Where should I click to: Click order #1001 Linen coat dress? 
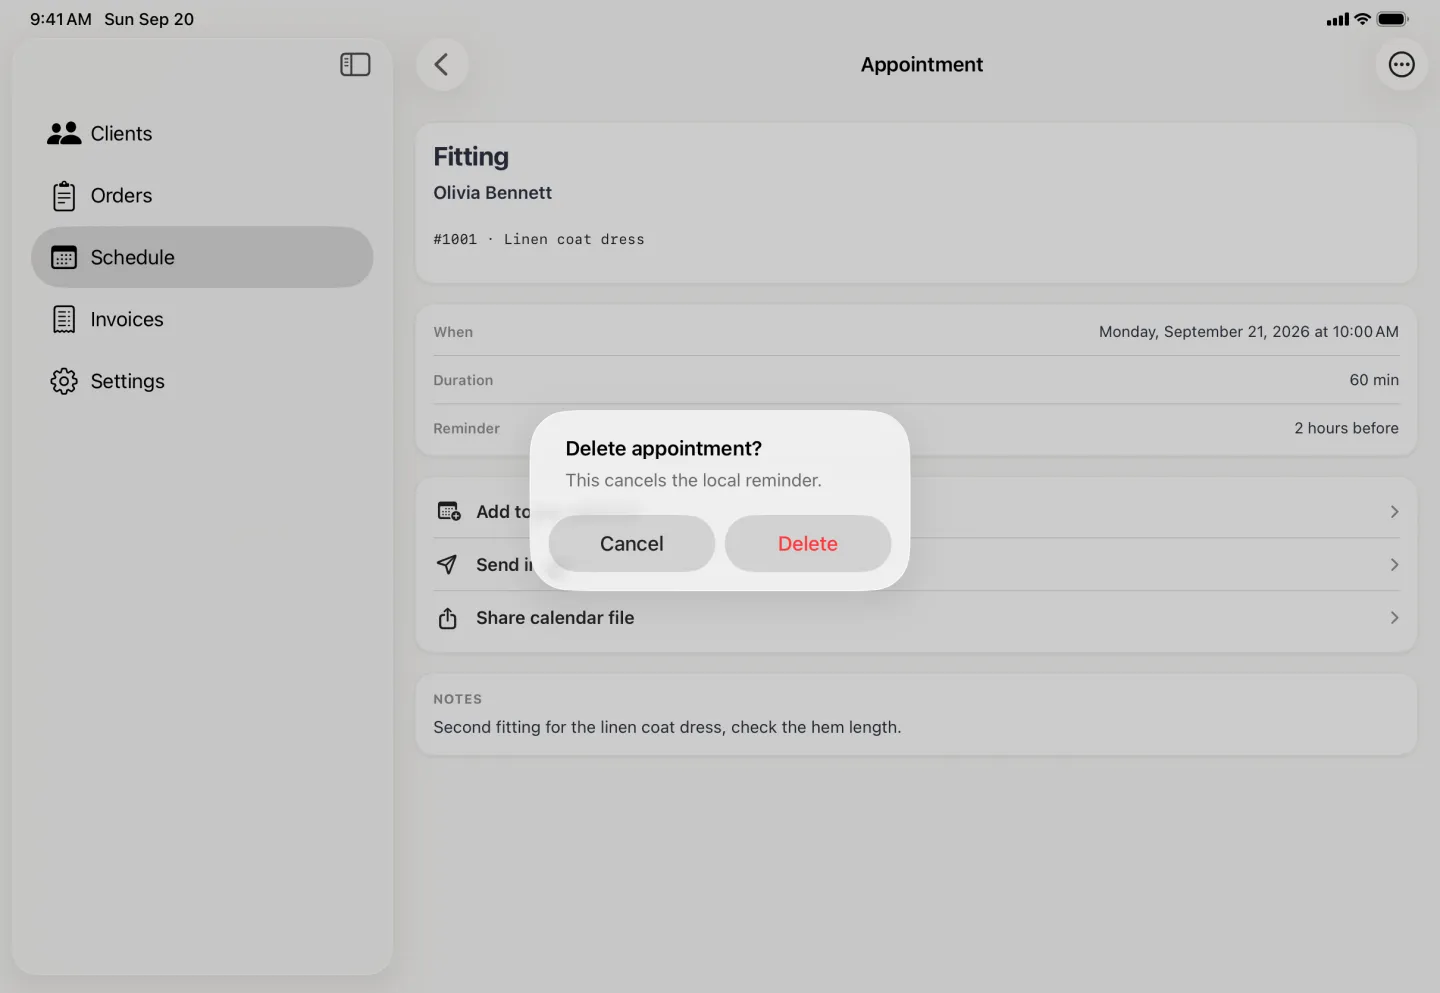(539, 240)
